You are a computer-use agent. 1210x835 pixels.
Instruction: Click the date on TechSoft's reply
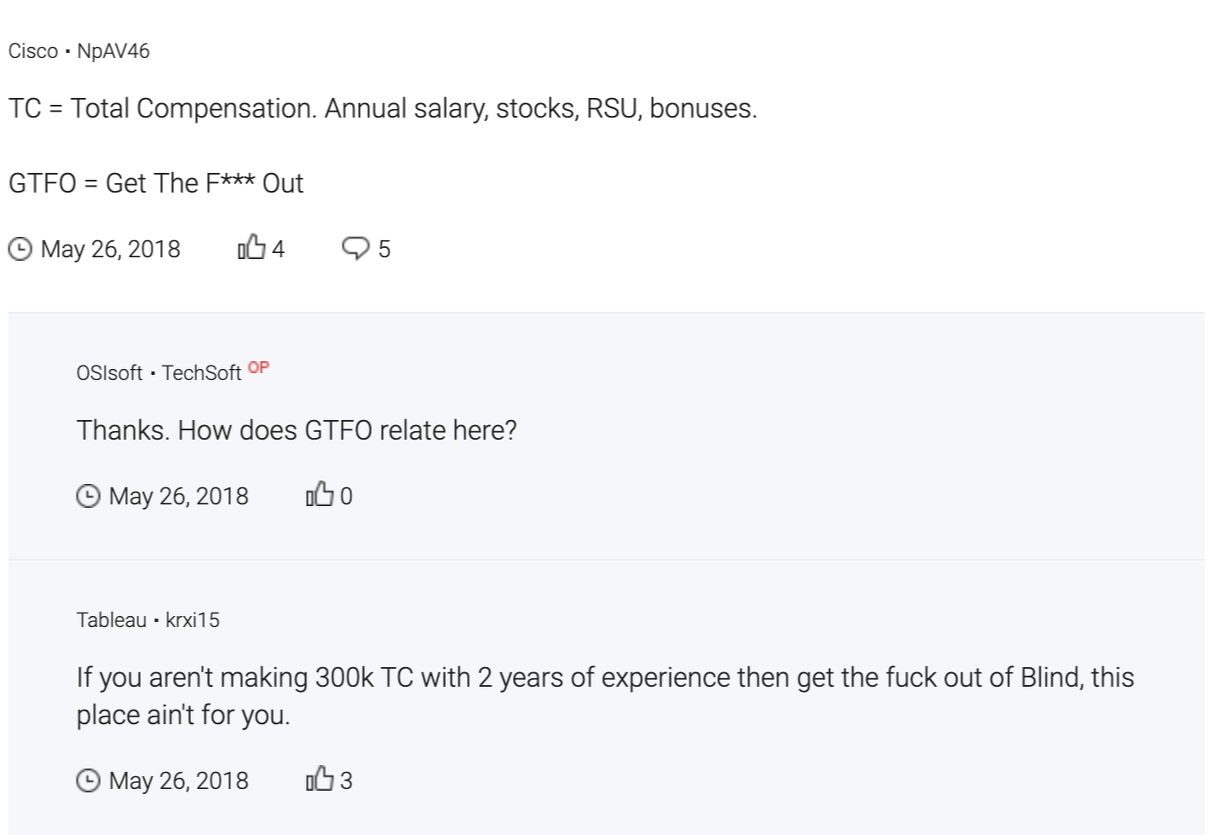pyautogui.click(x=179, y=496)
